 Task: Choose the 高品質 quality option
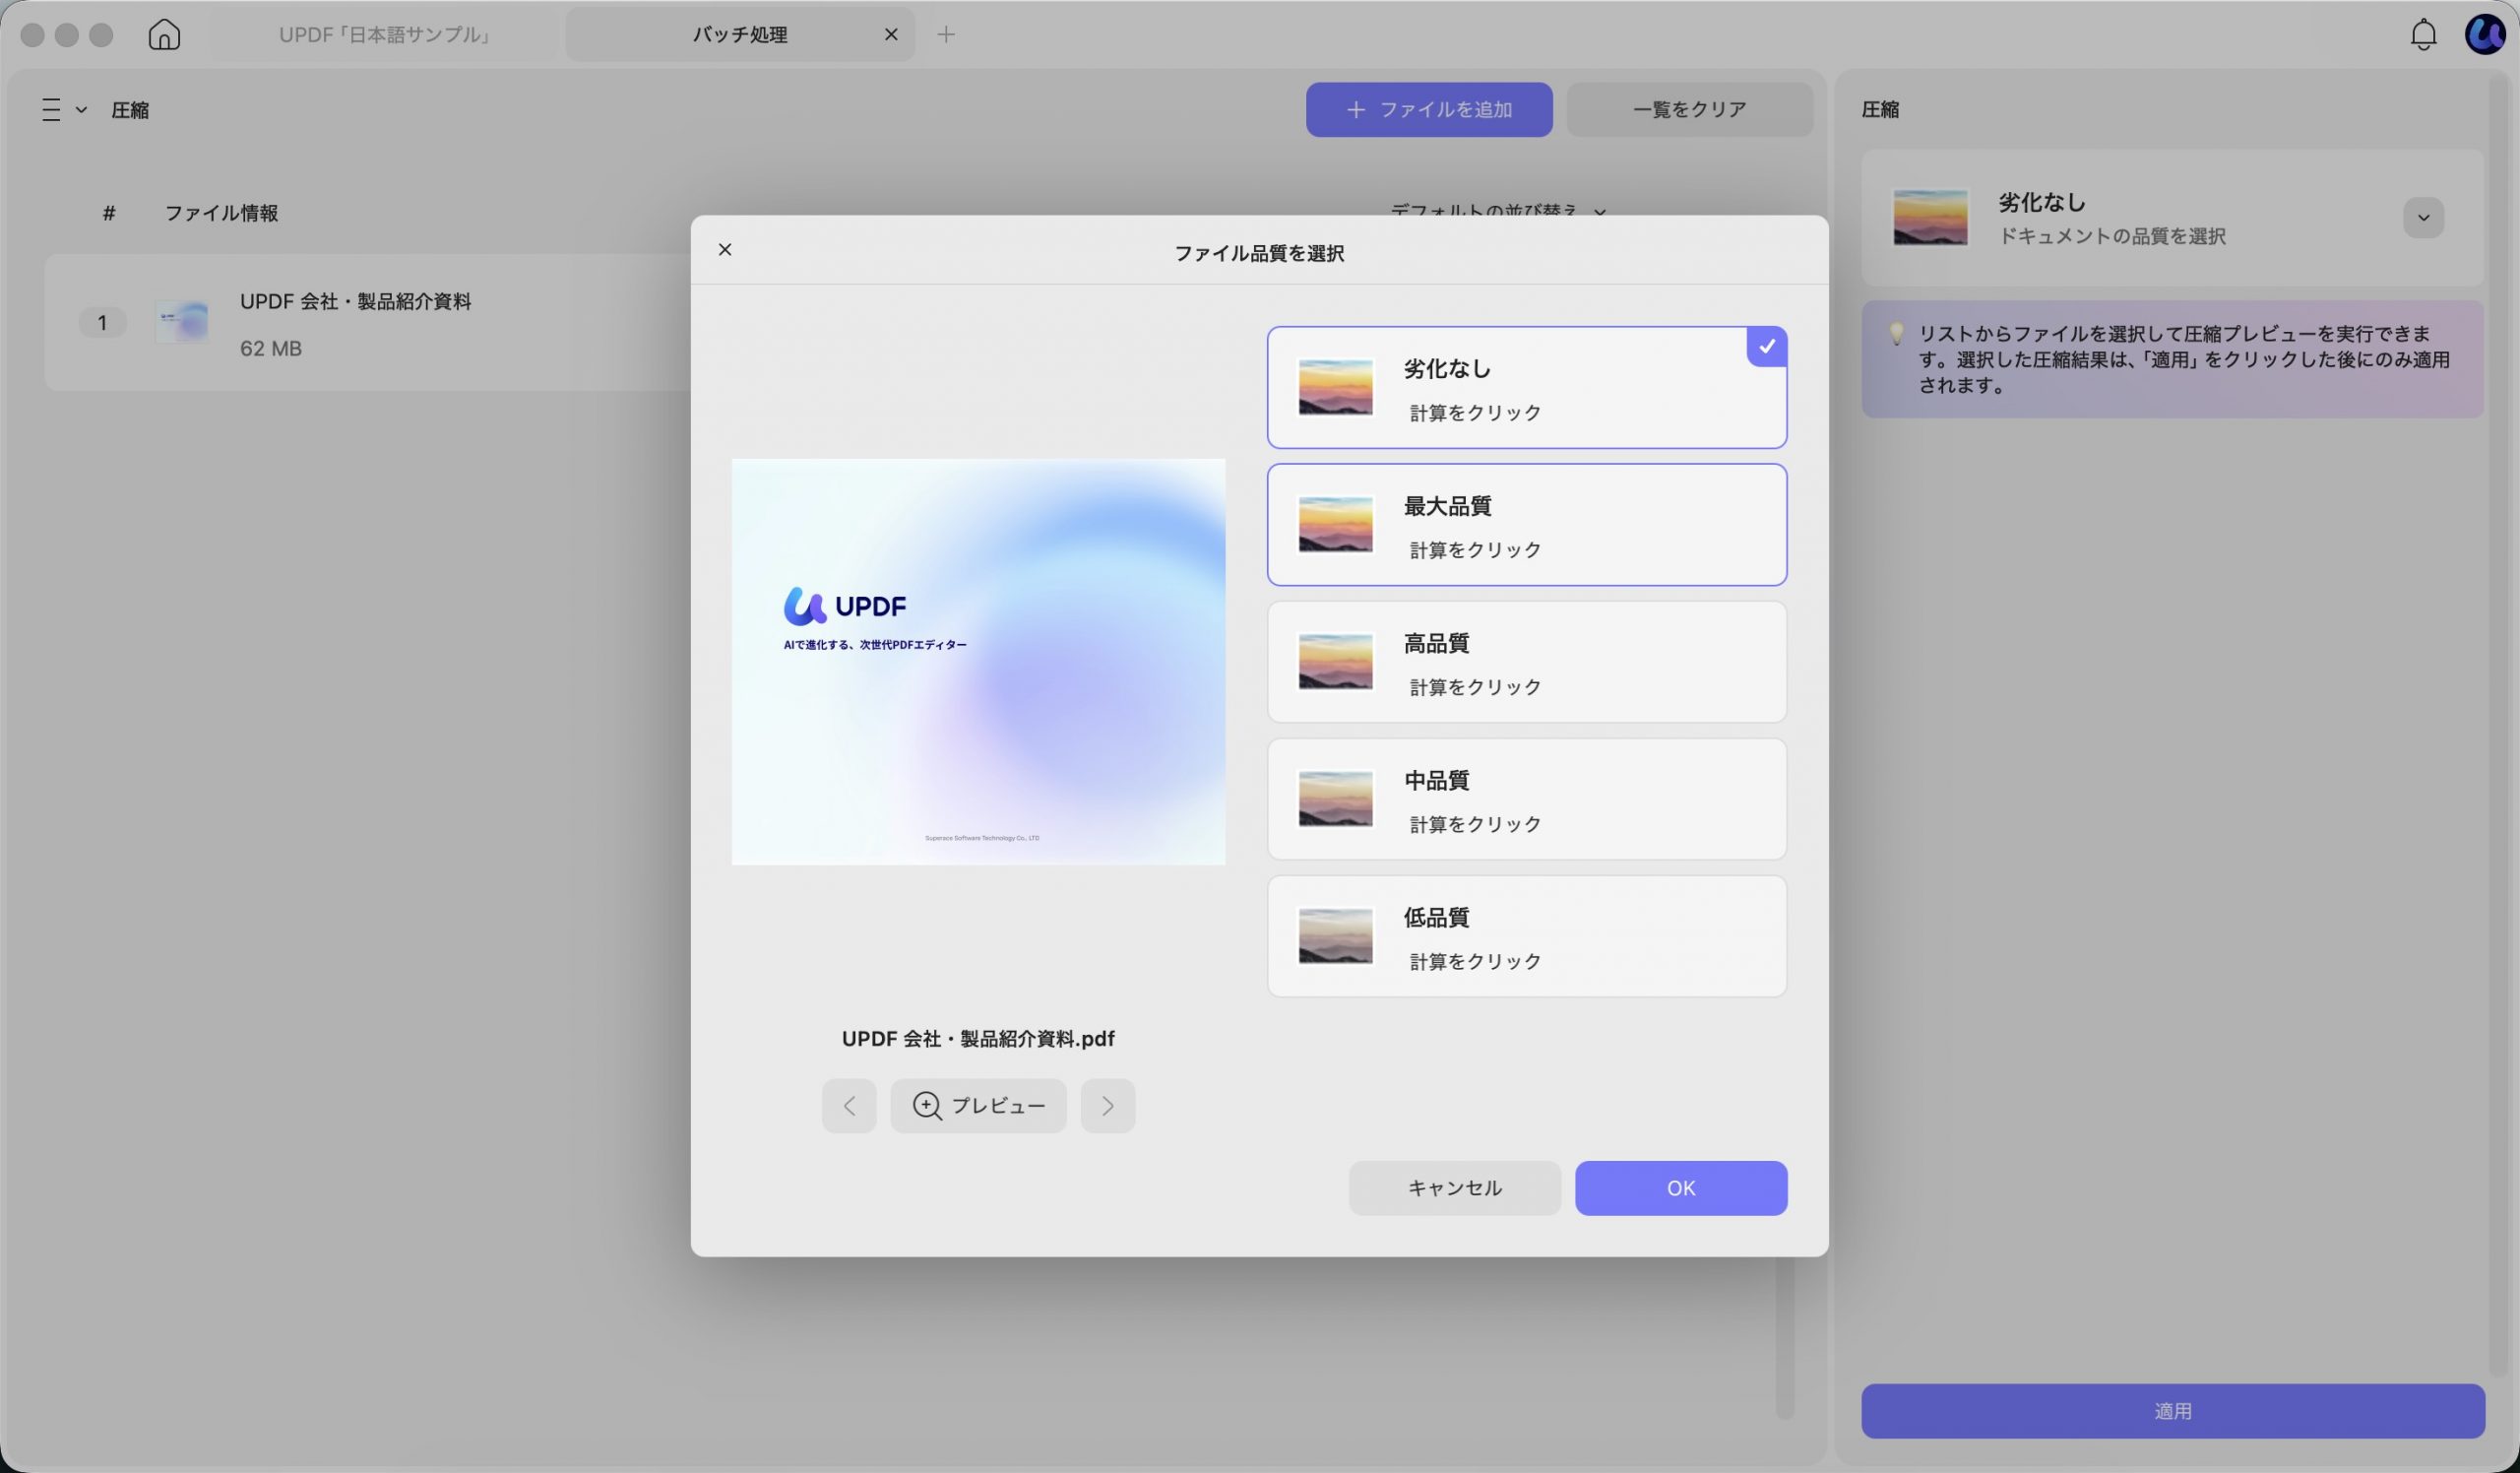pyautogui.click(x=1526, y=661)
